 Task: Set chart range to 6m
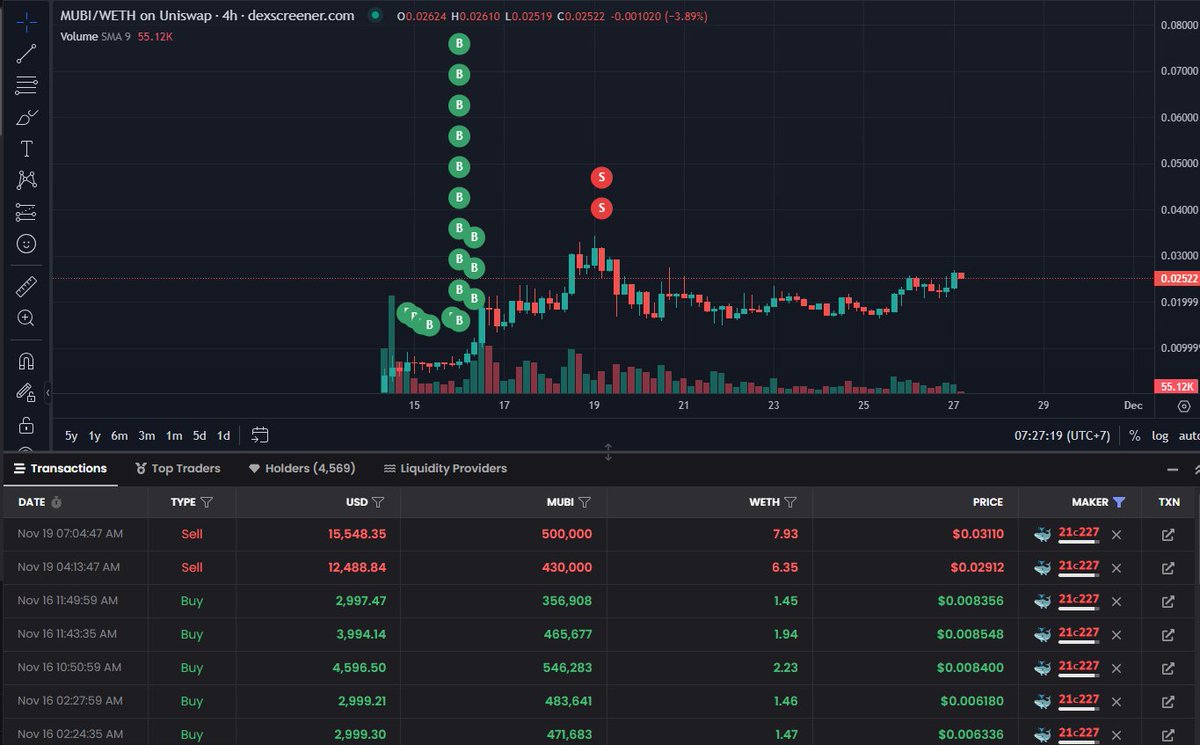(x=119, y=436)
